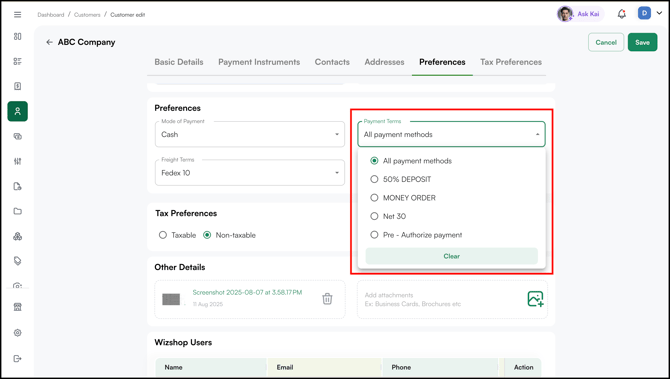Screen dimensions: 670x379
Task: Switch to the Addresses tab
Action: point(384,62)
